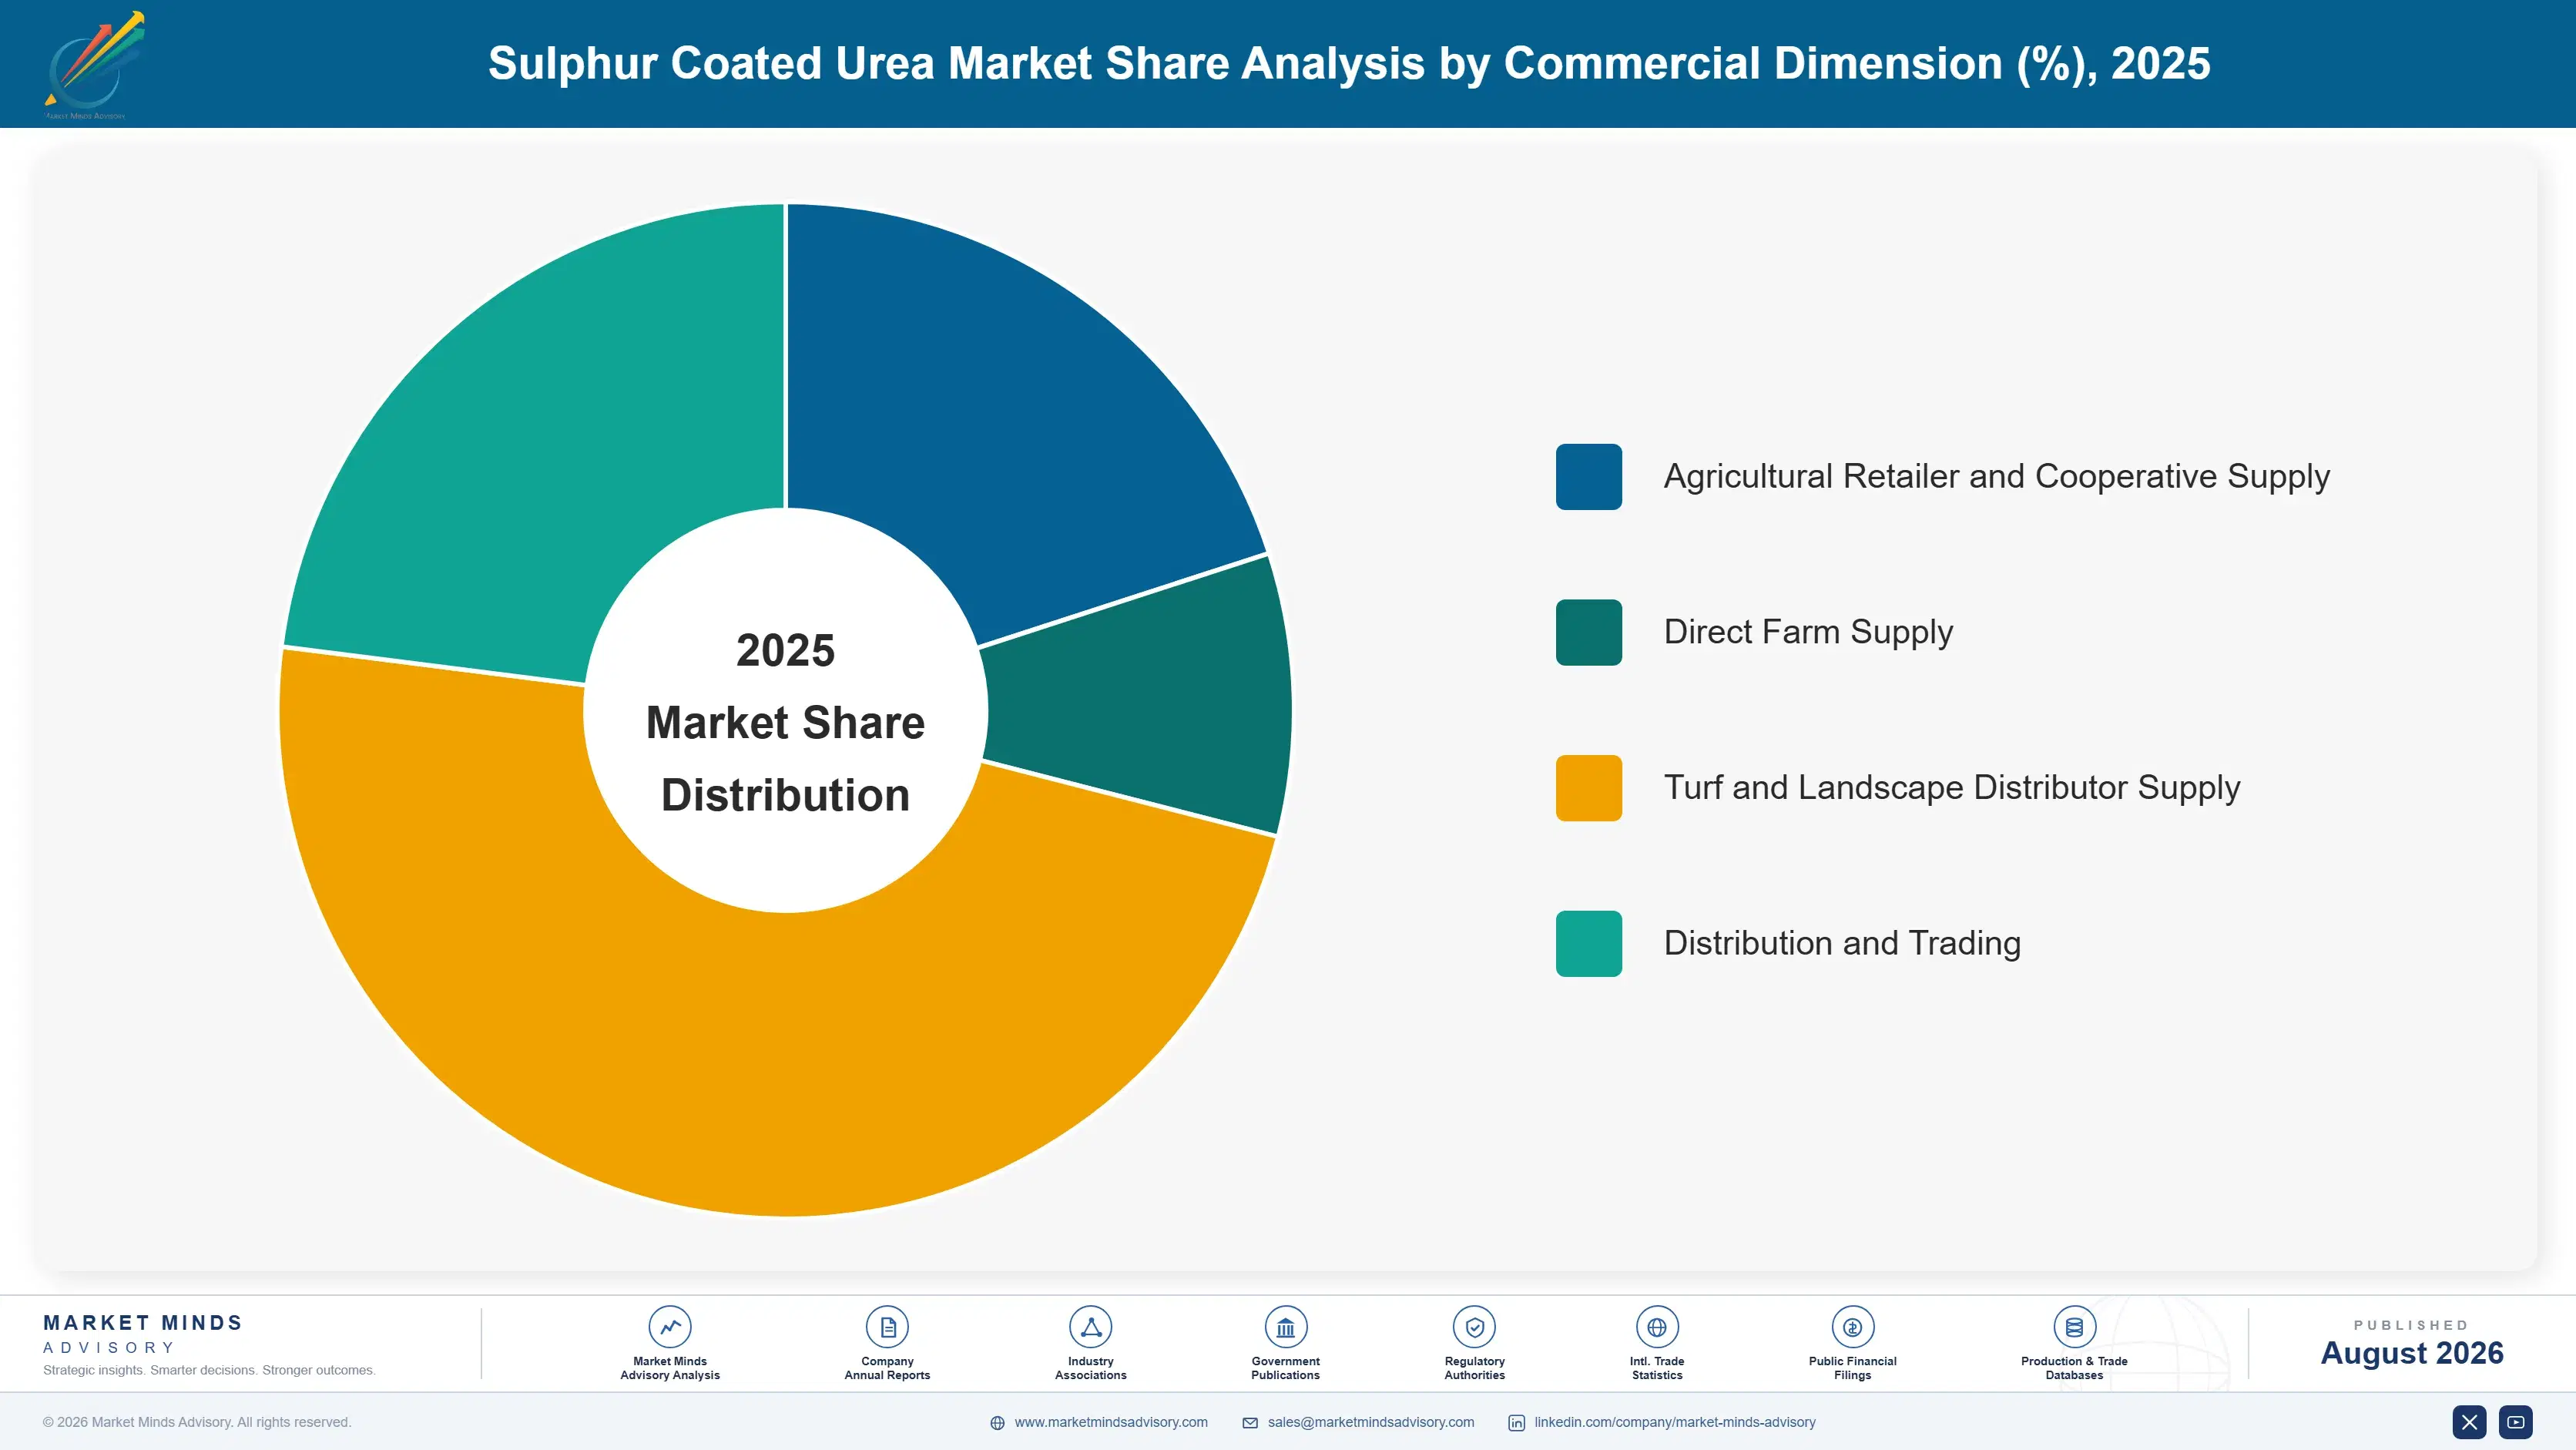Click the Government Publications building icon
The width and height of the screenshot is (2576, 1450).
[1285, 1327]
